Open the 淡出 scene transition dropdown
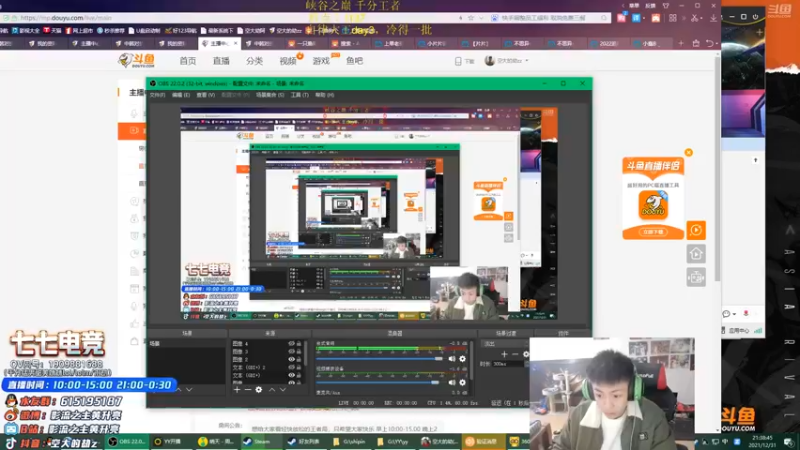 point(505,343)
